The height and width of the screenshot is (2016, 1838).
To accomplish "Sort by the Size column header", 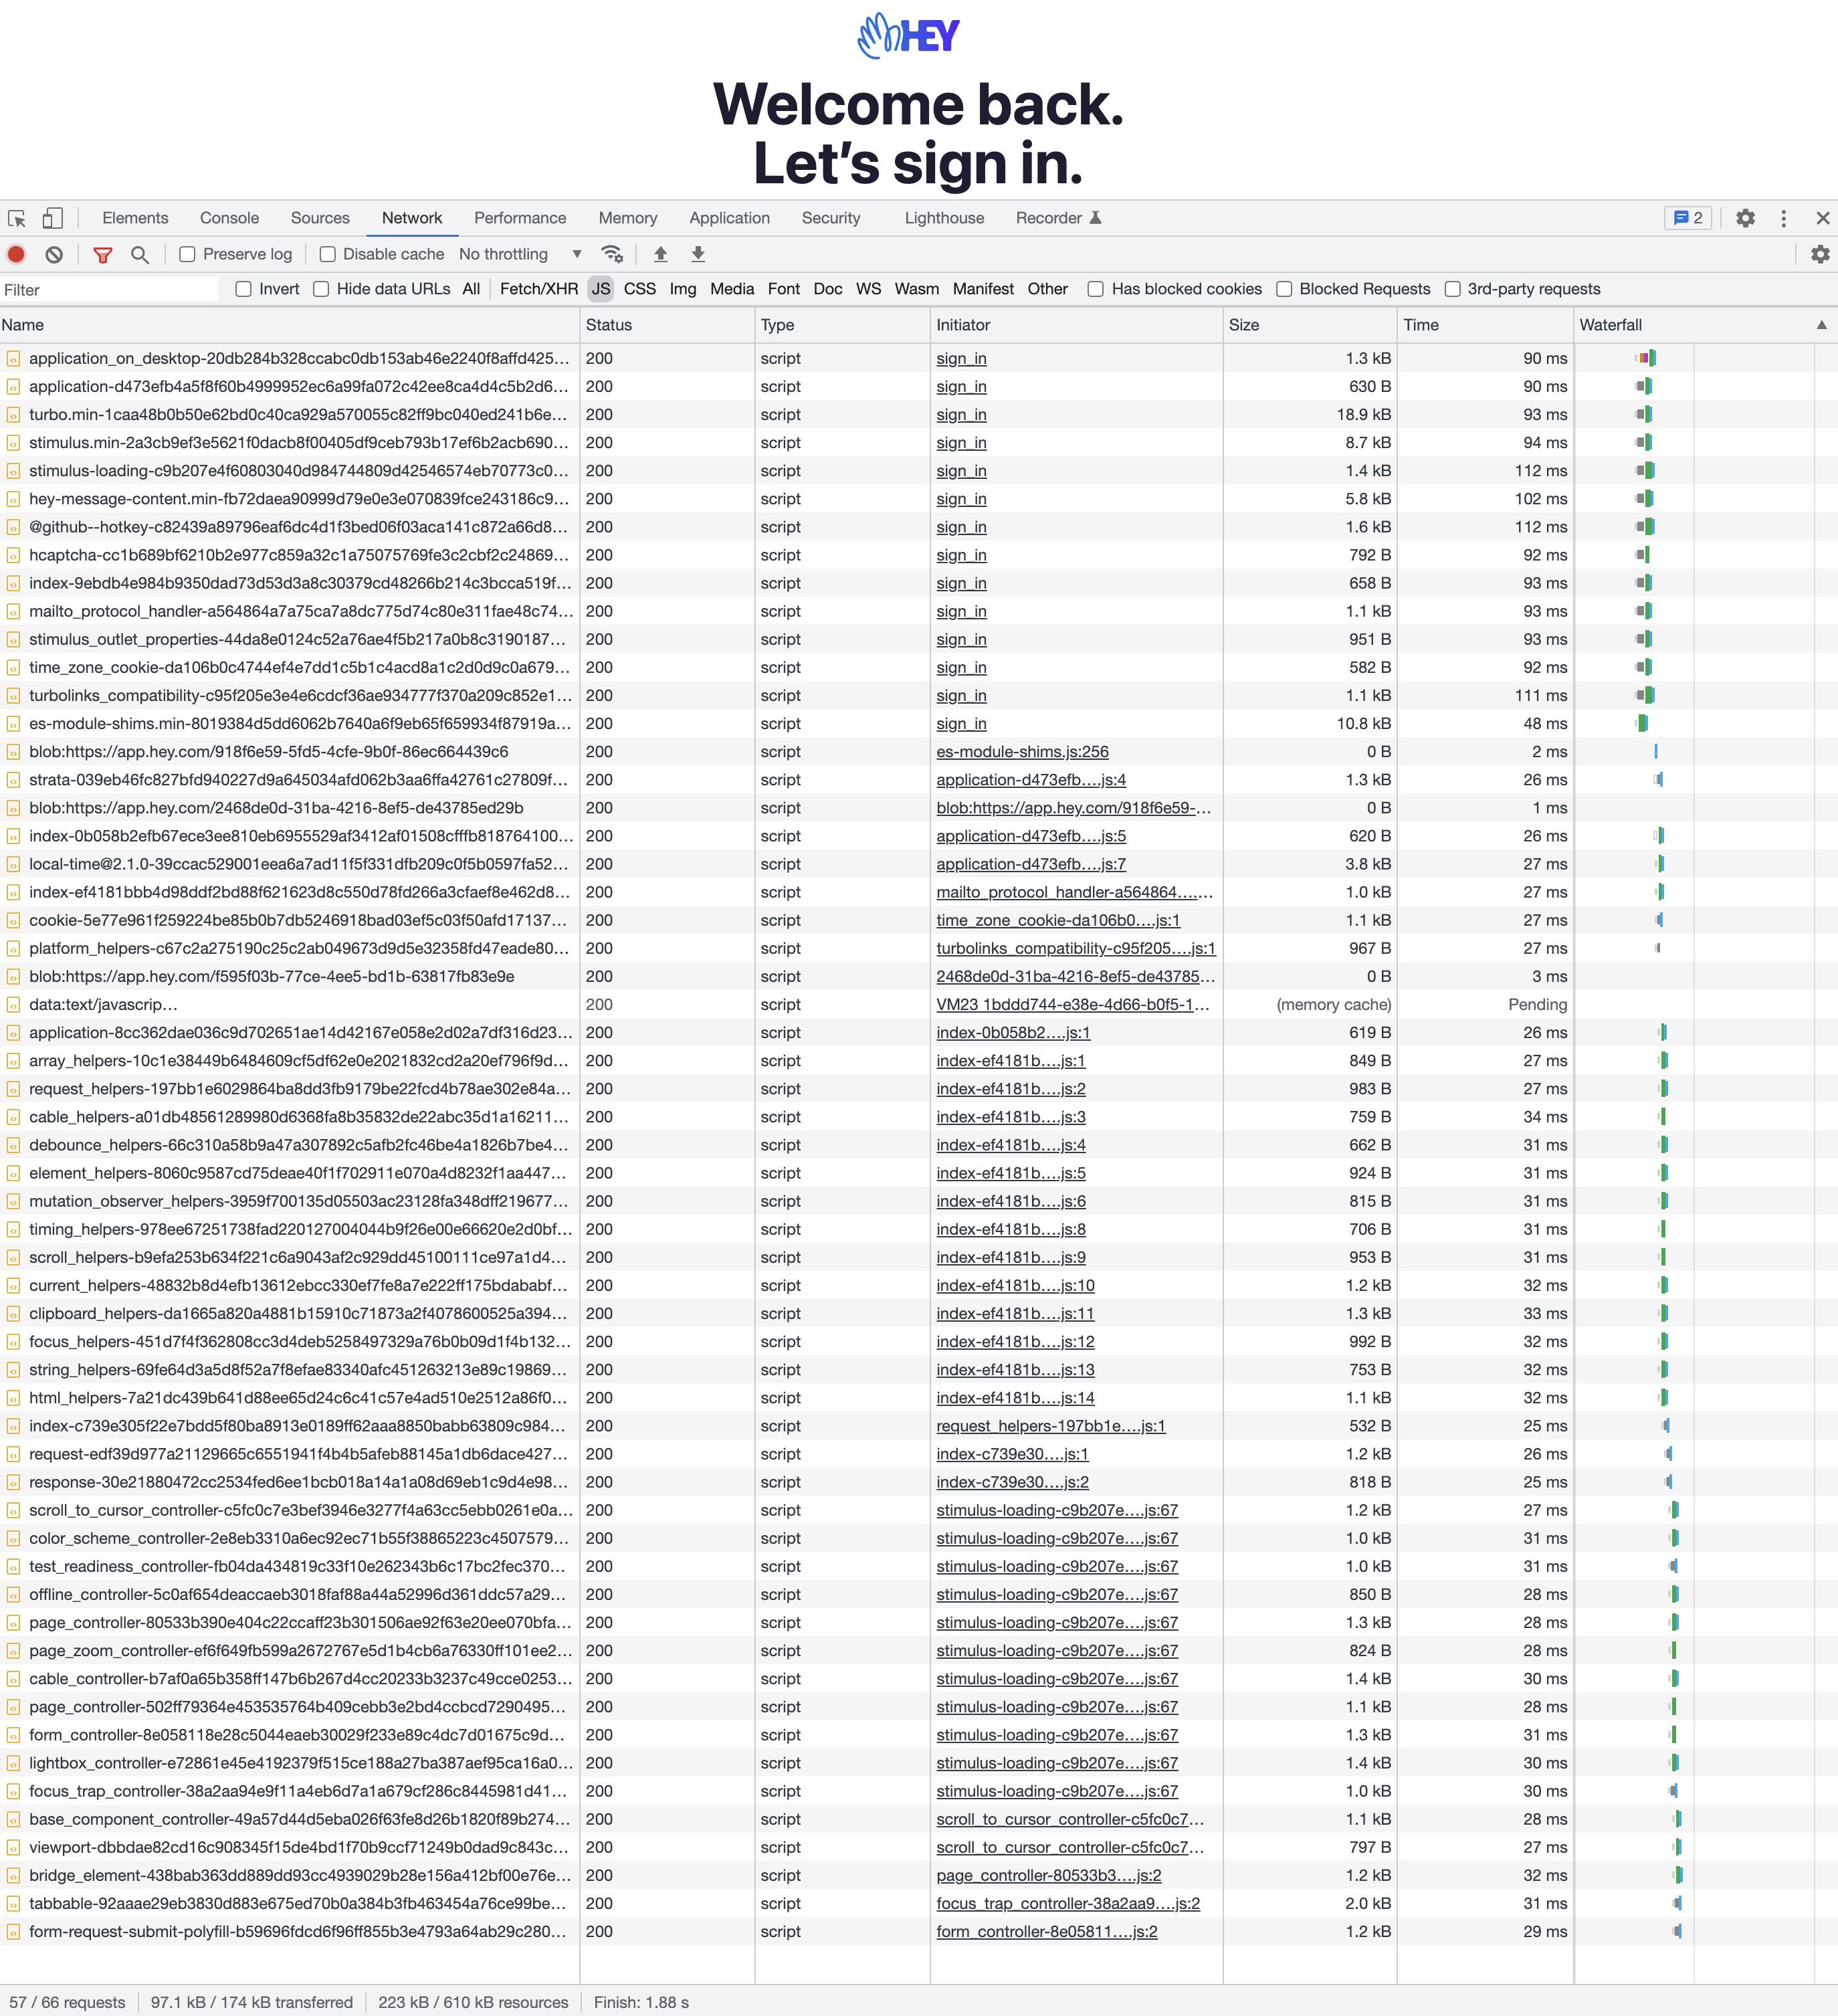I will click(x=1309, y=325).
